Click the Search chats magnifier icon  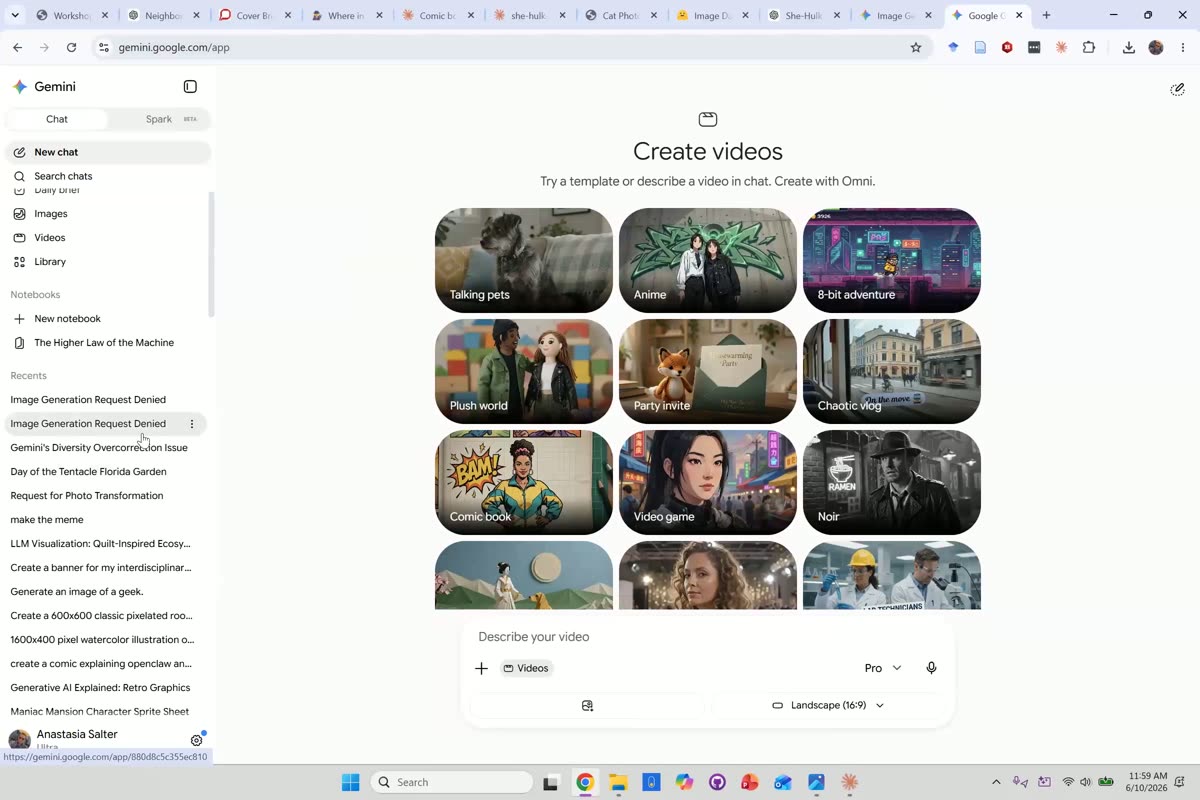[x=19, y=176]
